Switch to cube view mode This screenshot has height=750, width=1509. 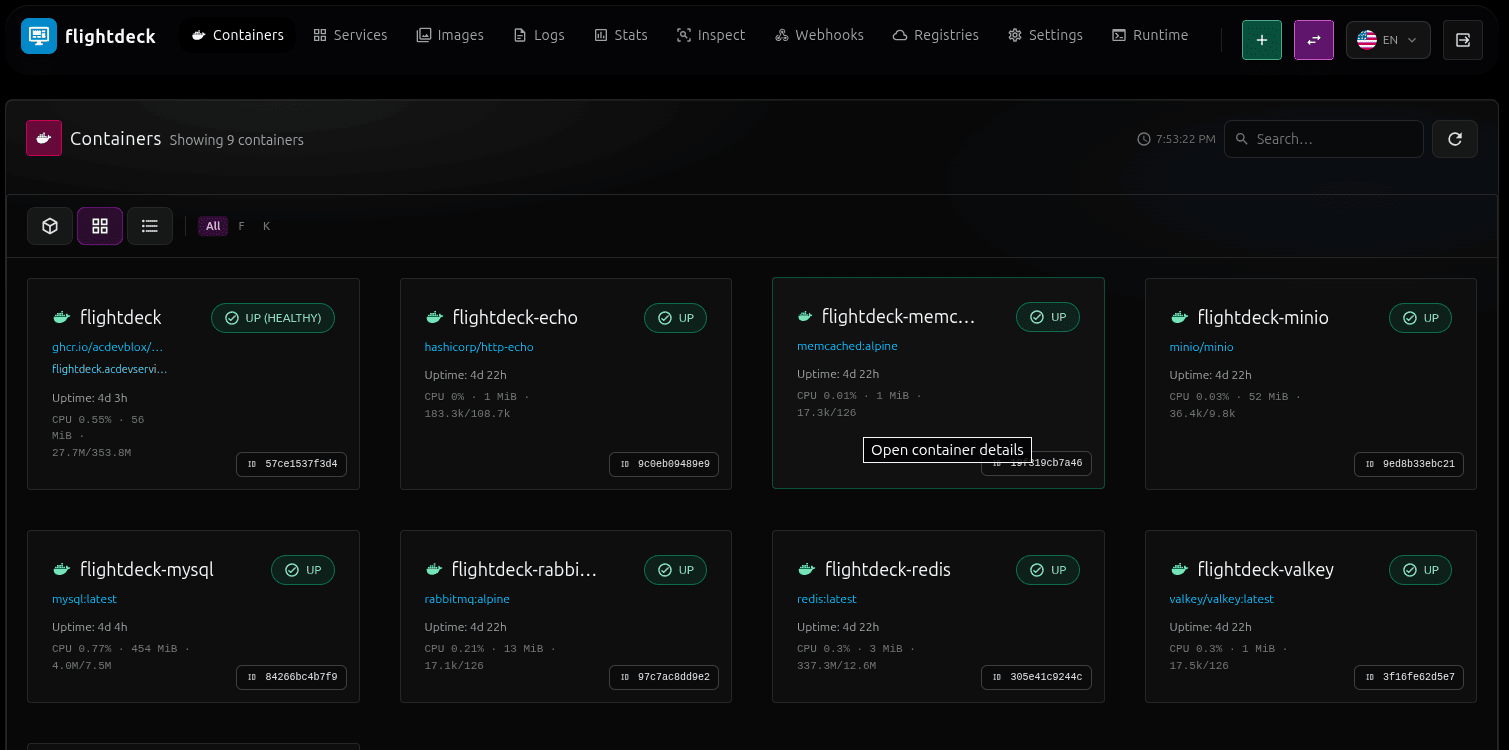pyautogui.click(x=50, y=226)
